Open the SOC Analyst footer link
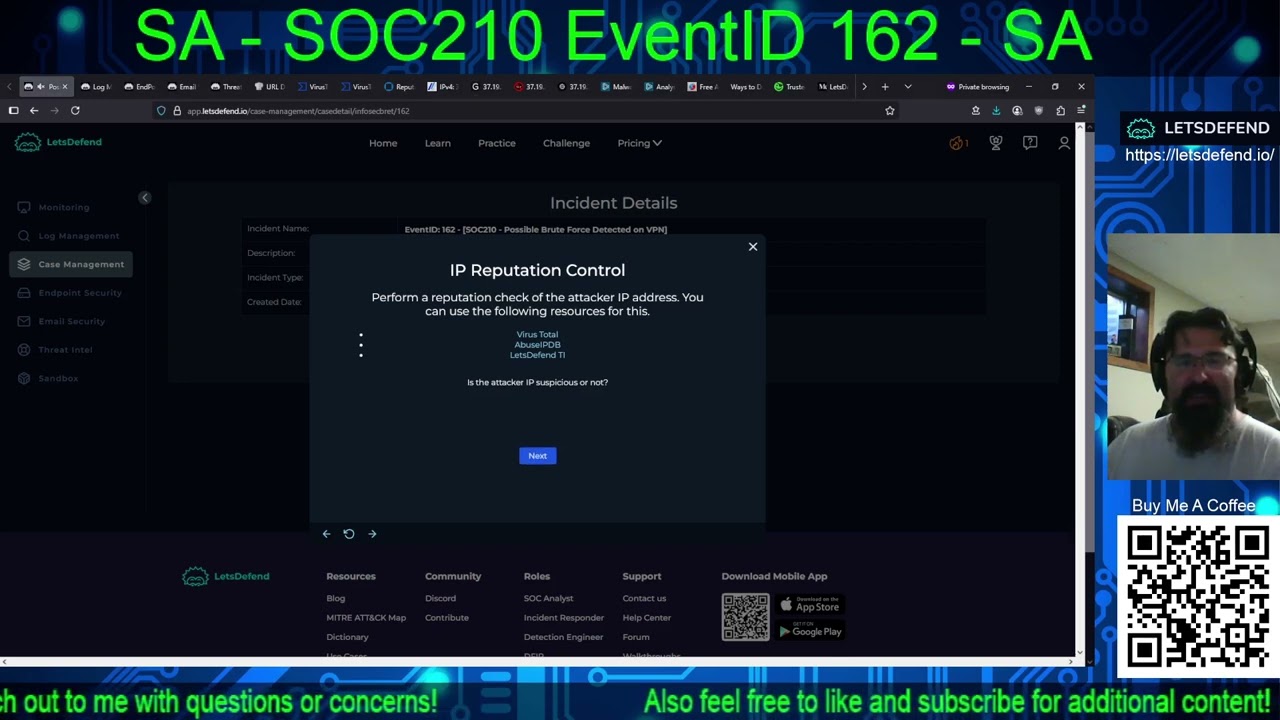Viewport: 1280px width, 720px height. (549, 599)
